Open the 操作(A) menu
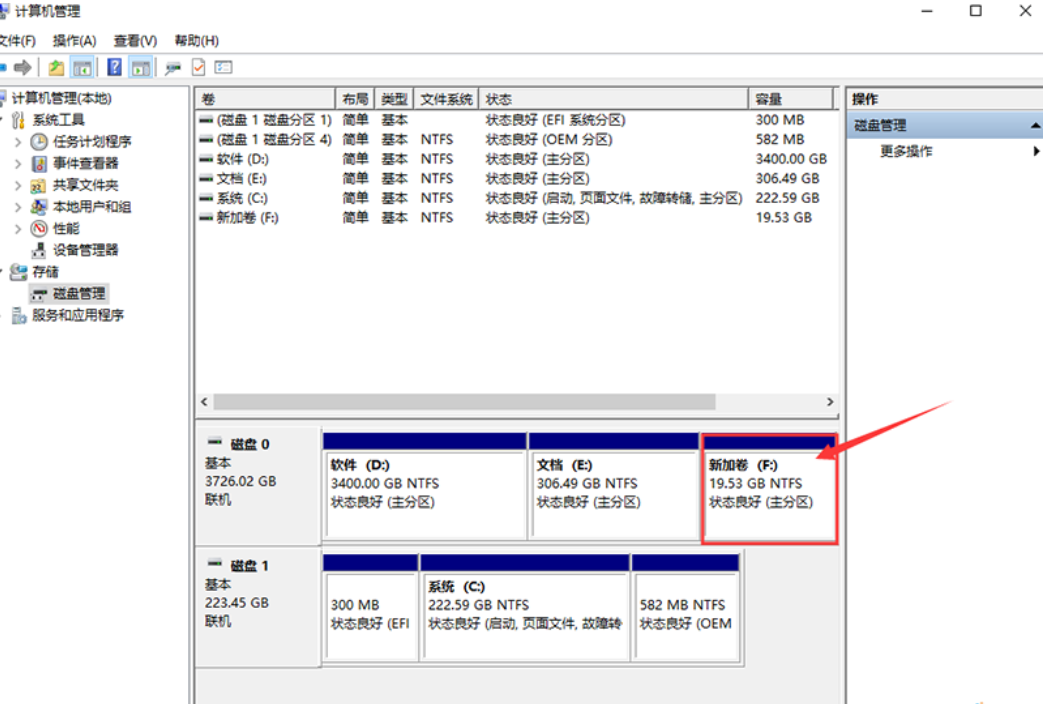 tap(75, 41)
